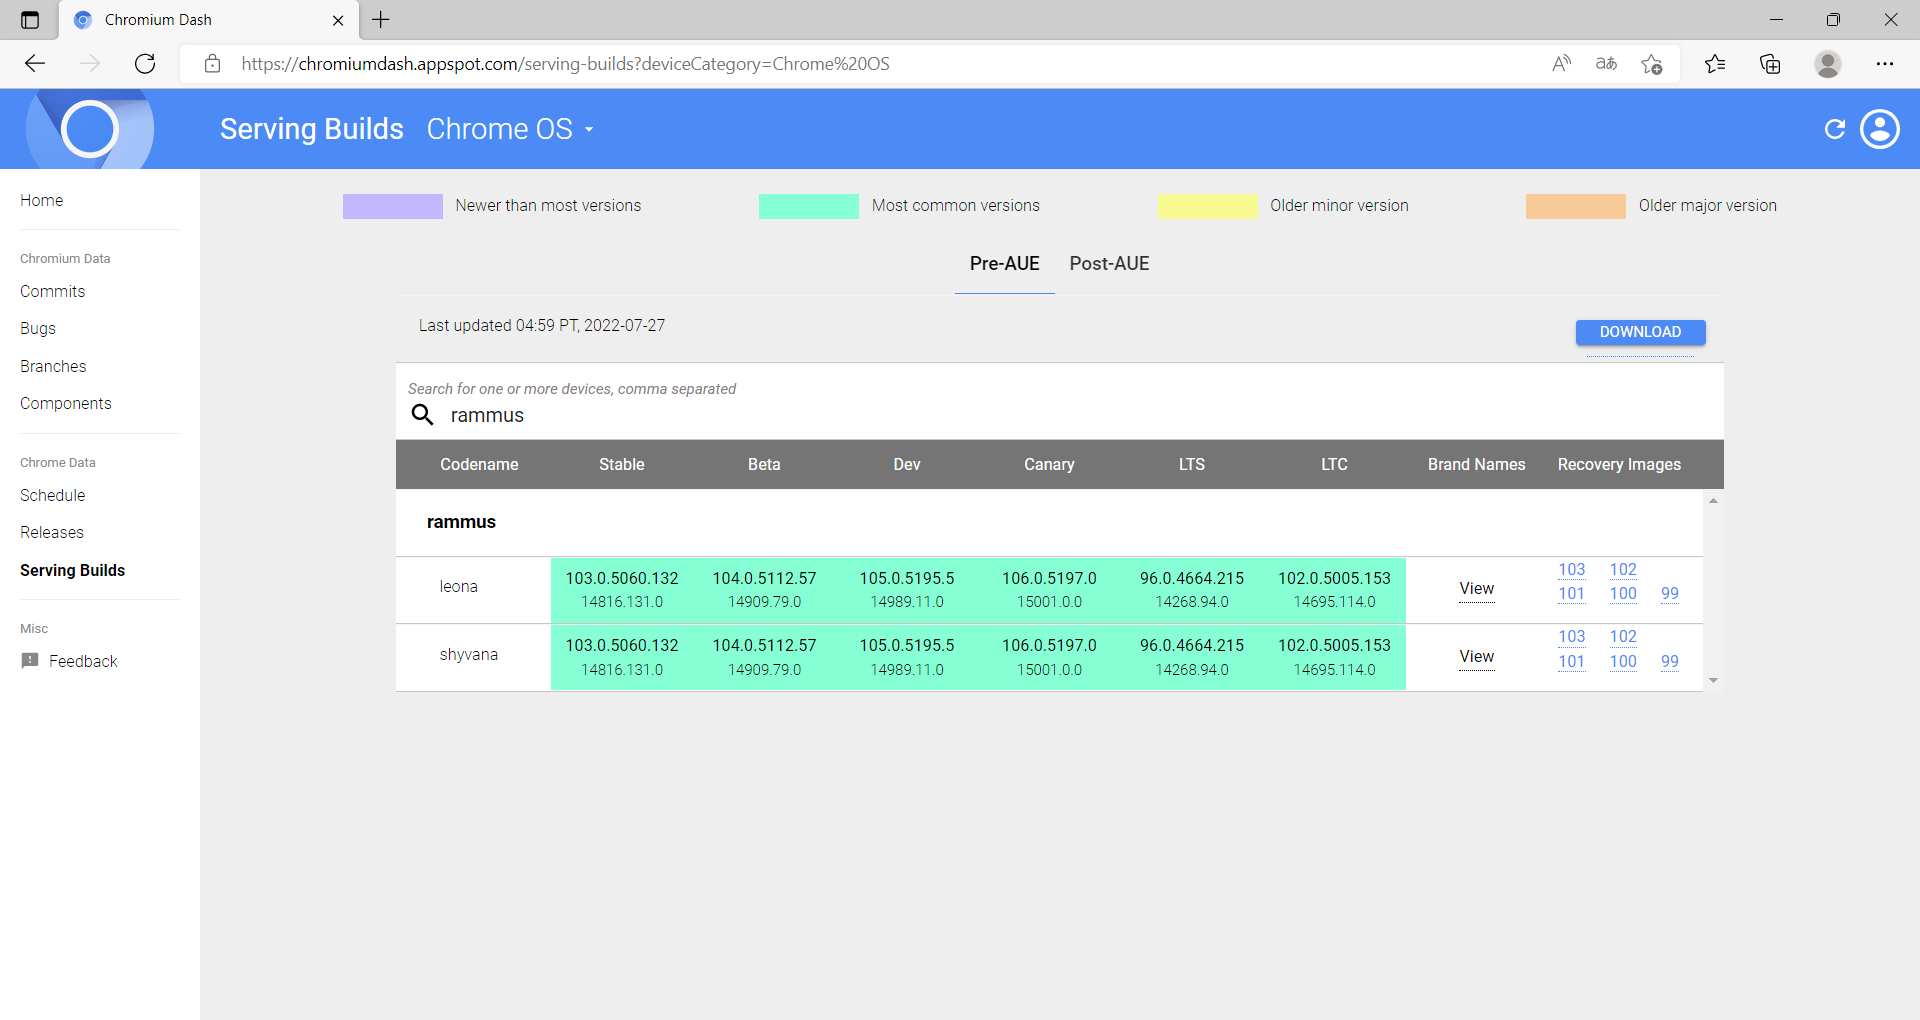Viewport: 1920px width, 1020px height.
Task: Open Bugs in the sidebar
Action: click(x=38, y=328)
